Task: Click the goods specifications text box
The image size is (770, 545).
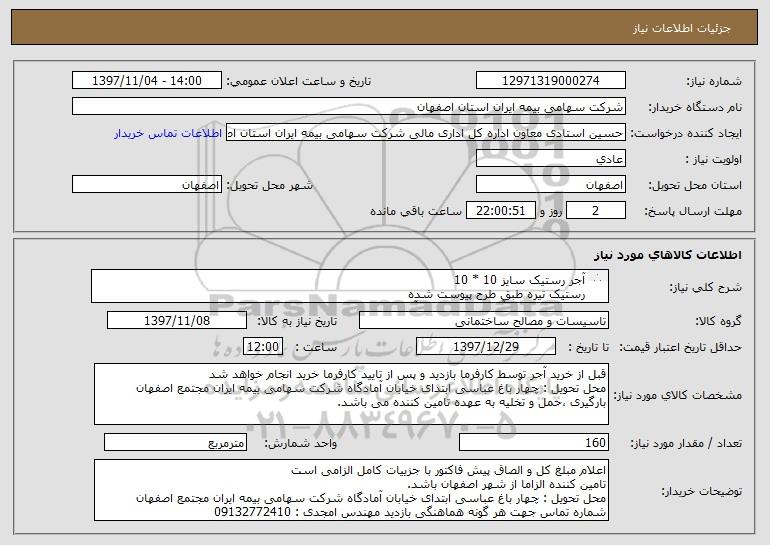Action: coord(351,394)
